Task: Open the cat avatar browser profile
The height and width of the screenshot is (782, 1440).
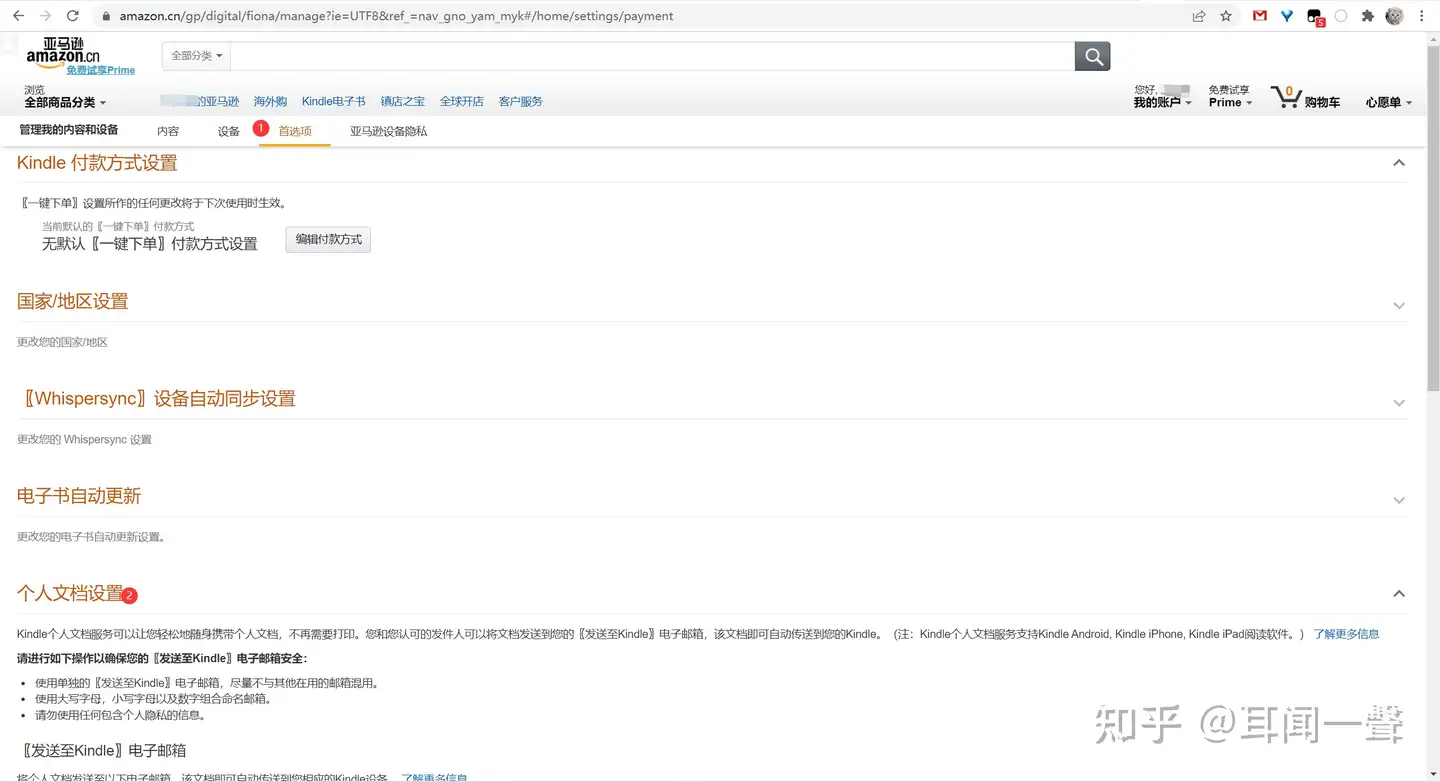Action: [x=1394, y=16]
